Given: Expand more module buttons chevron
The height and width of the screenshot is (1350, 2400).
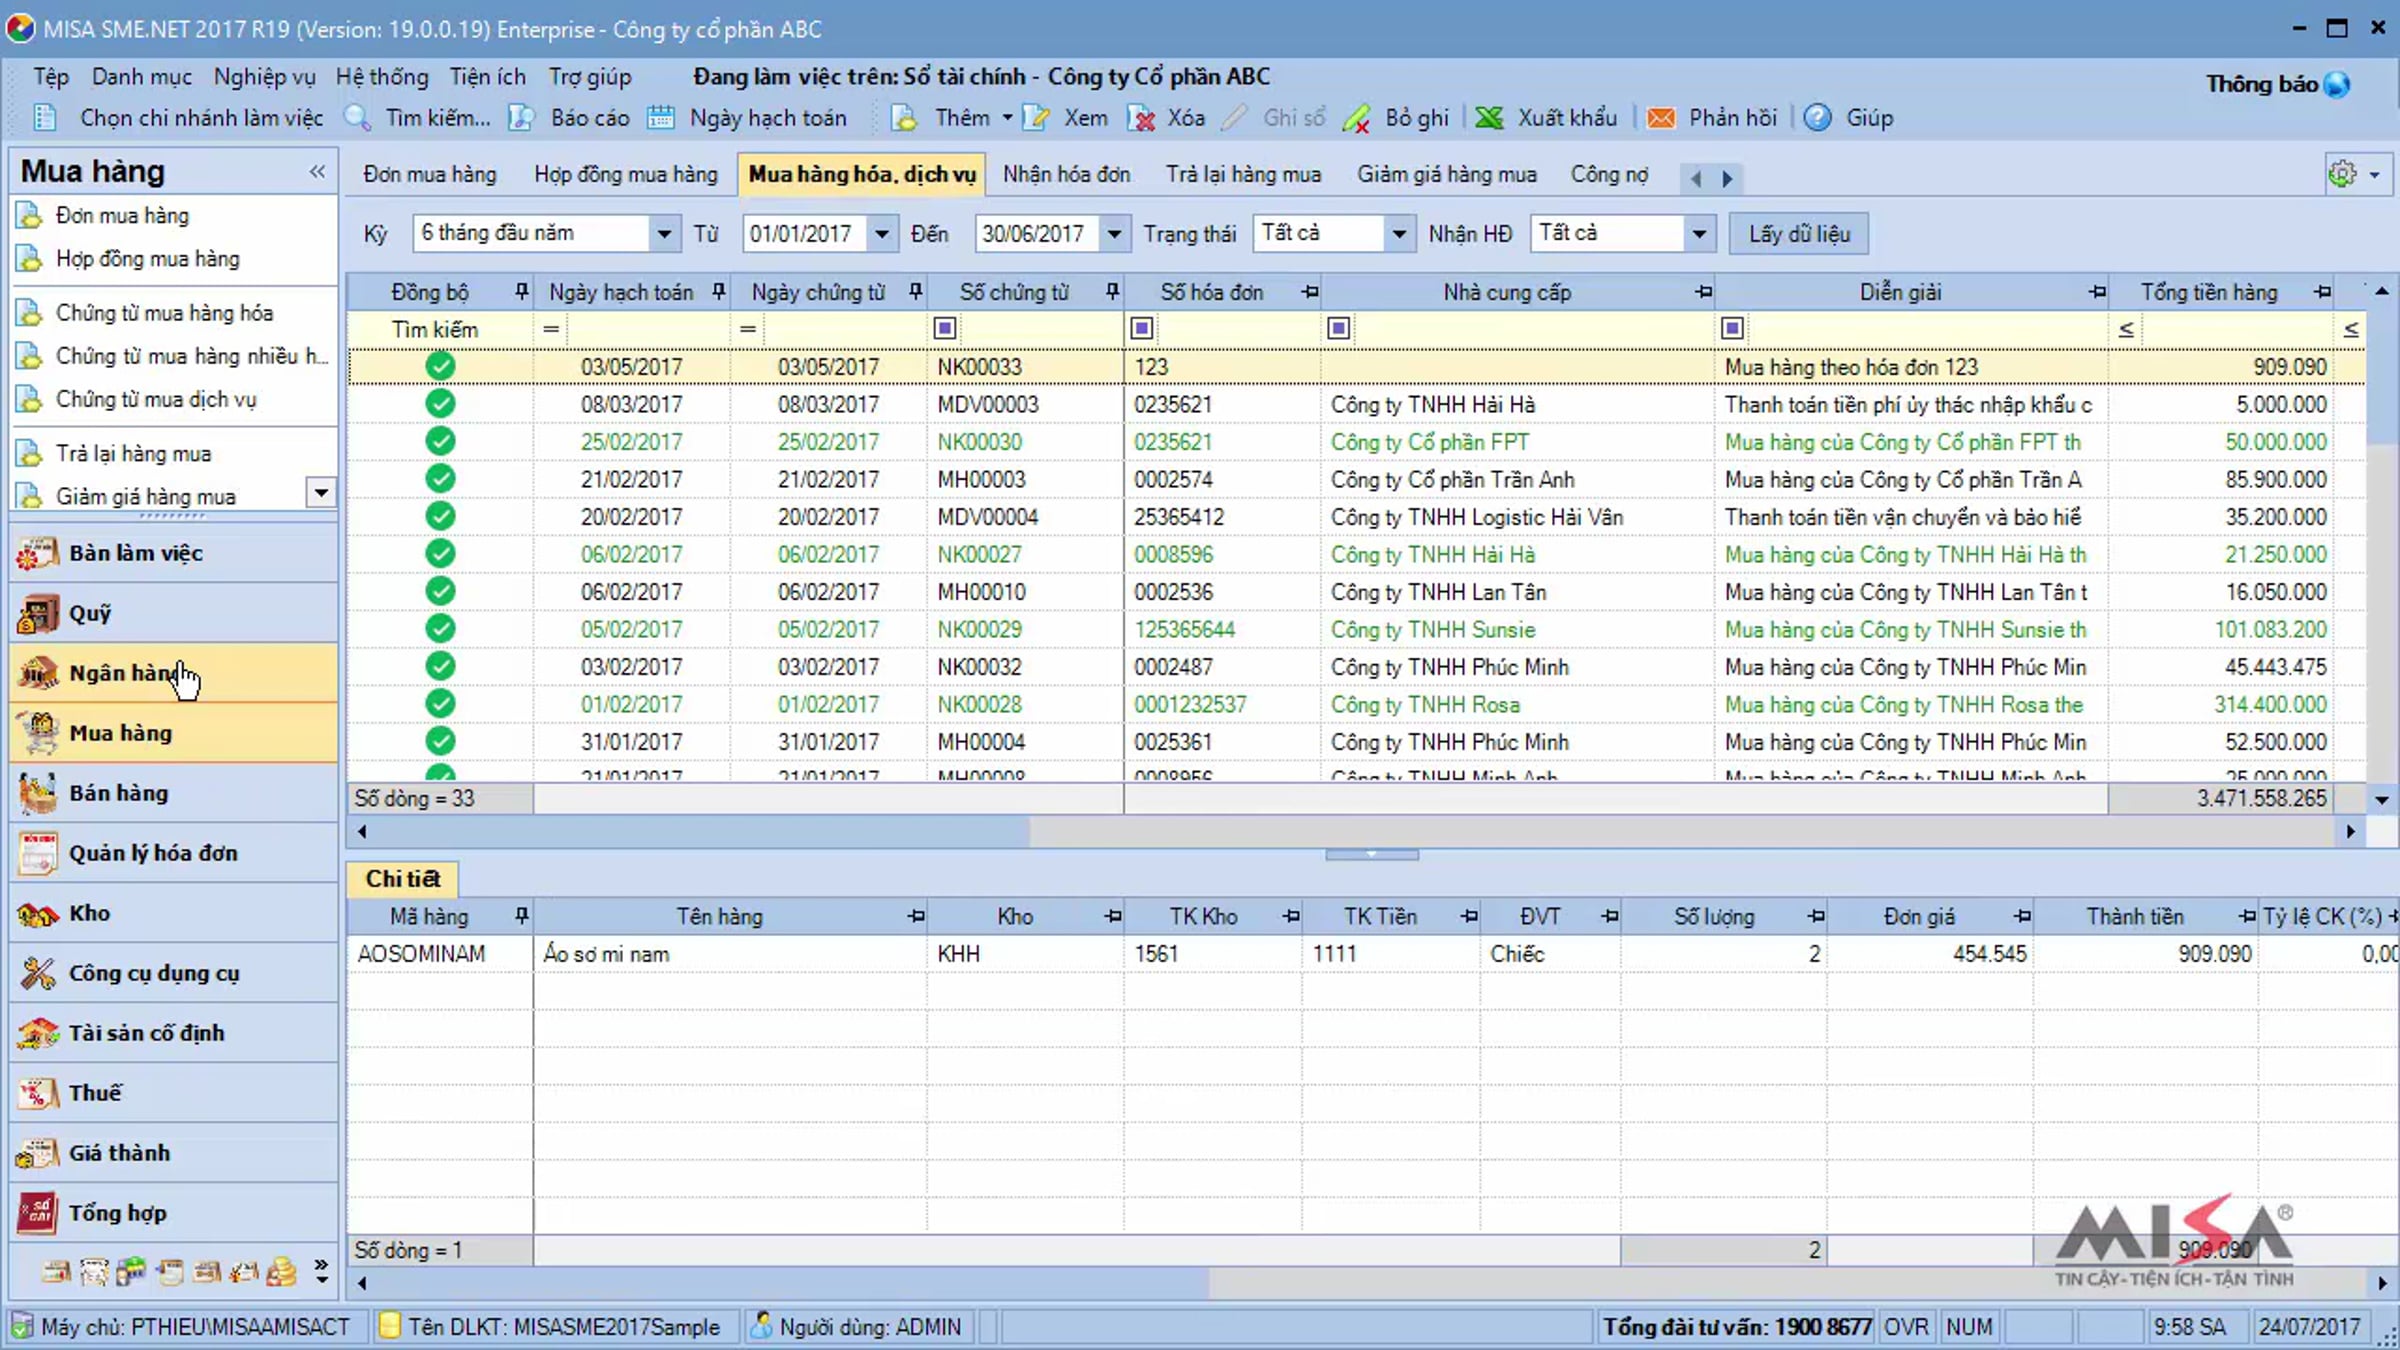Looking at the screenshot, I should [x=321, y=1271].
